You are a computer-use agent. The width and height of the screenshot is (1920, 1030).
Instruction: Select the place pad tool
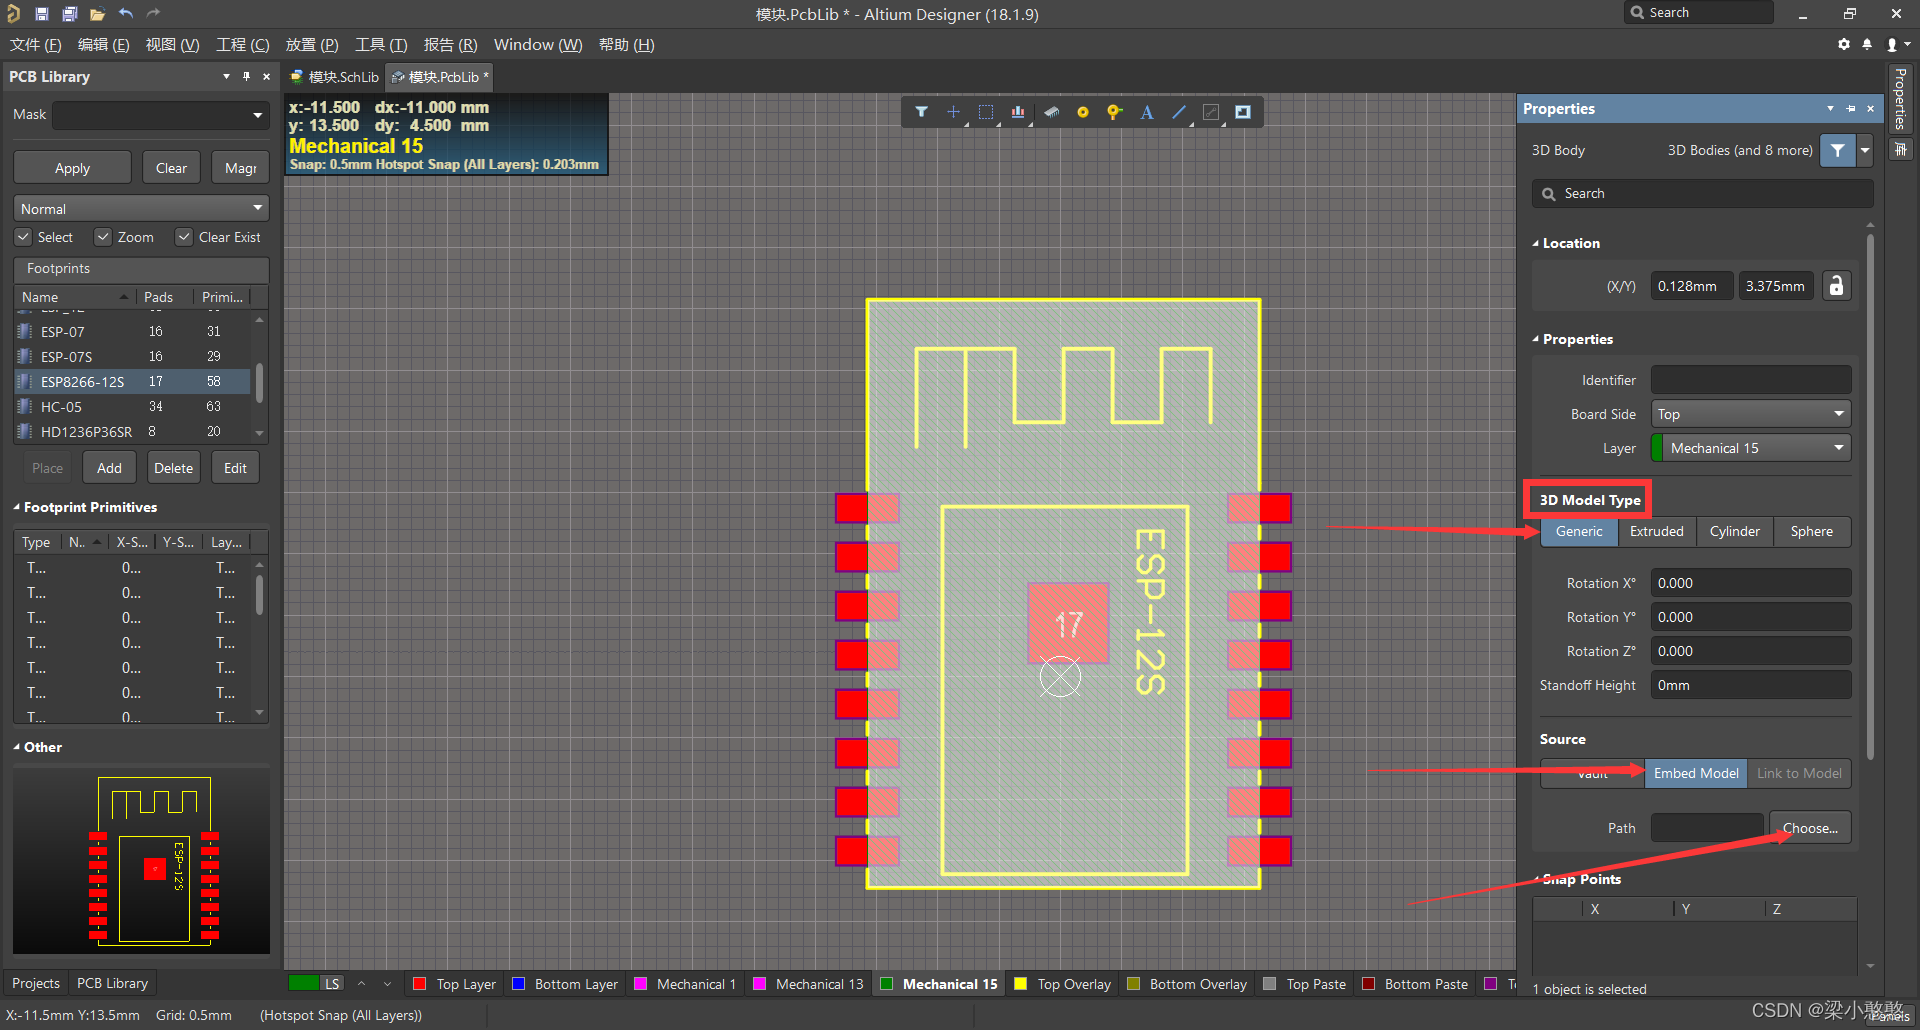1082,112
